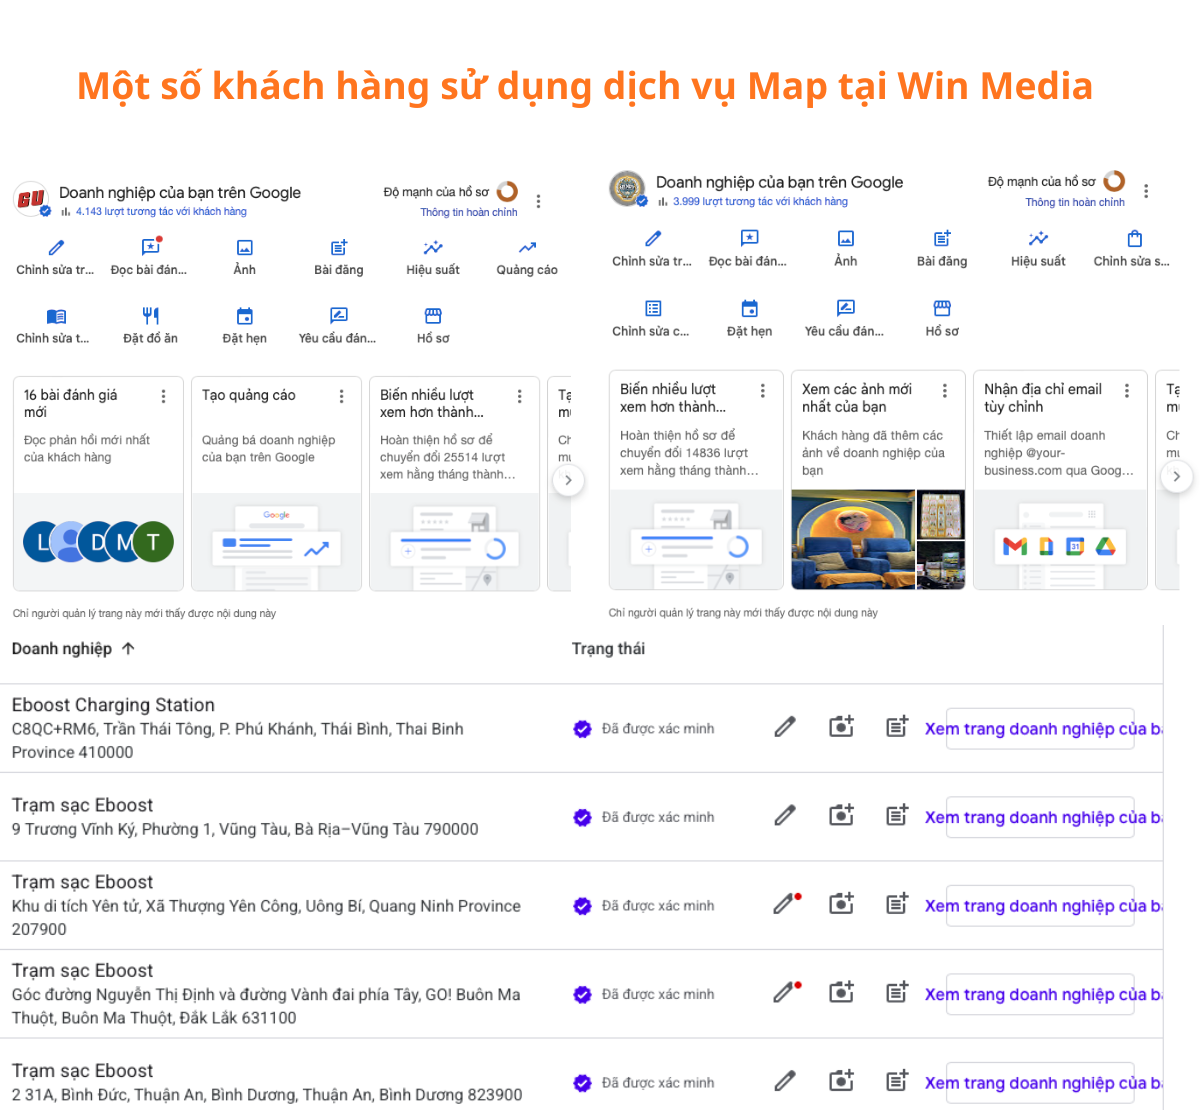The image size is (1200, 1110).
Task: Open Đặt hẹn icon in left panel
Action: coord(245,316)
